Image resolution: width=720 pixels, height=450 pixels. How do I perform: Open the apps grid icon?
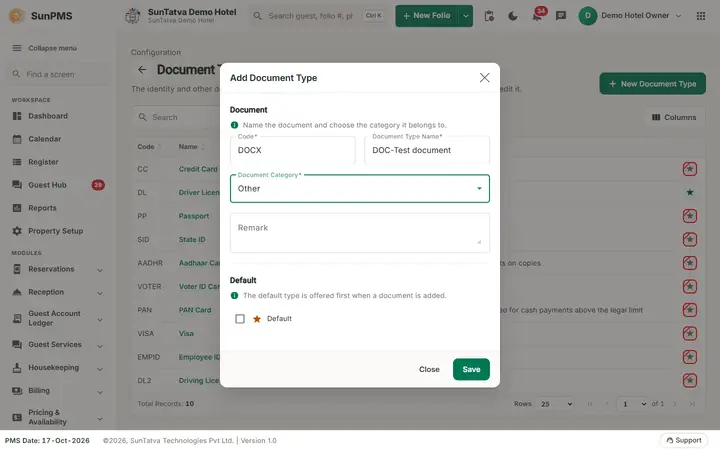point(701,16)
